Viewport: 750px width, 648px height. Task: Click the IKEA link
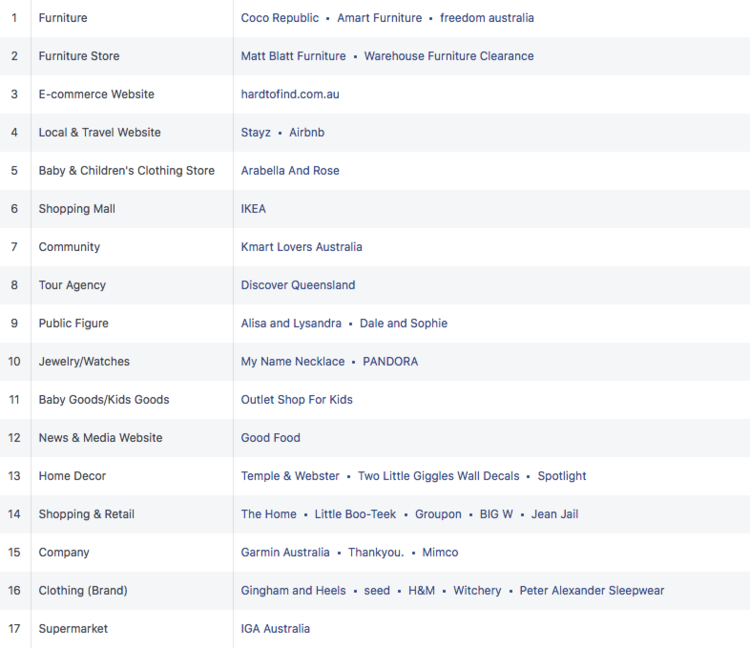(253, 209)
